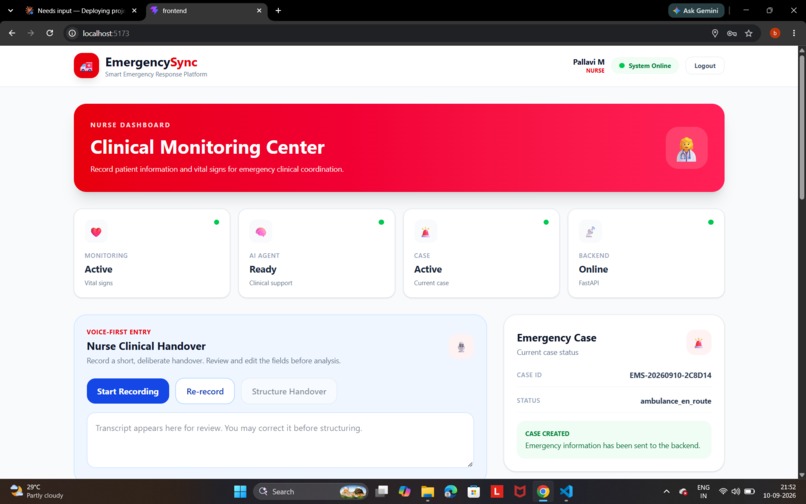Reload the page with refresh icon
This screenshot has height=504, width=806.
[49, 33]
